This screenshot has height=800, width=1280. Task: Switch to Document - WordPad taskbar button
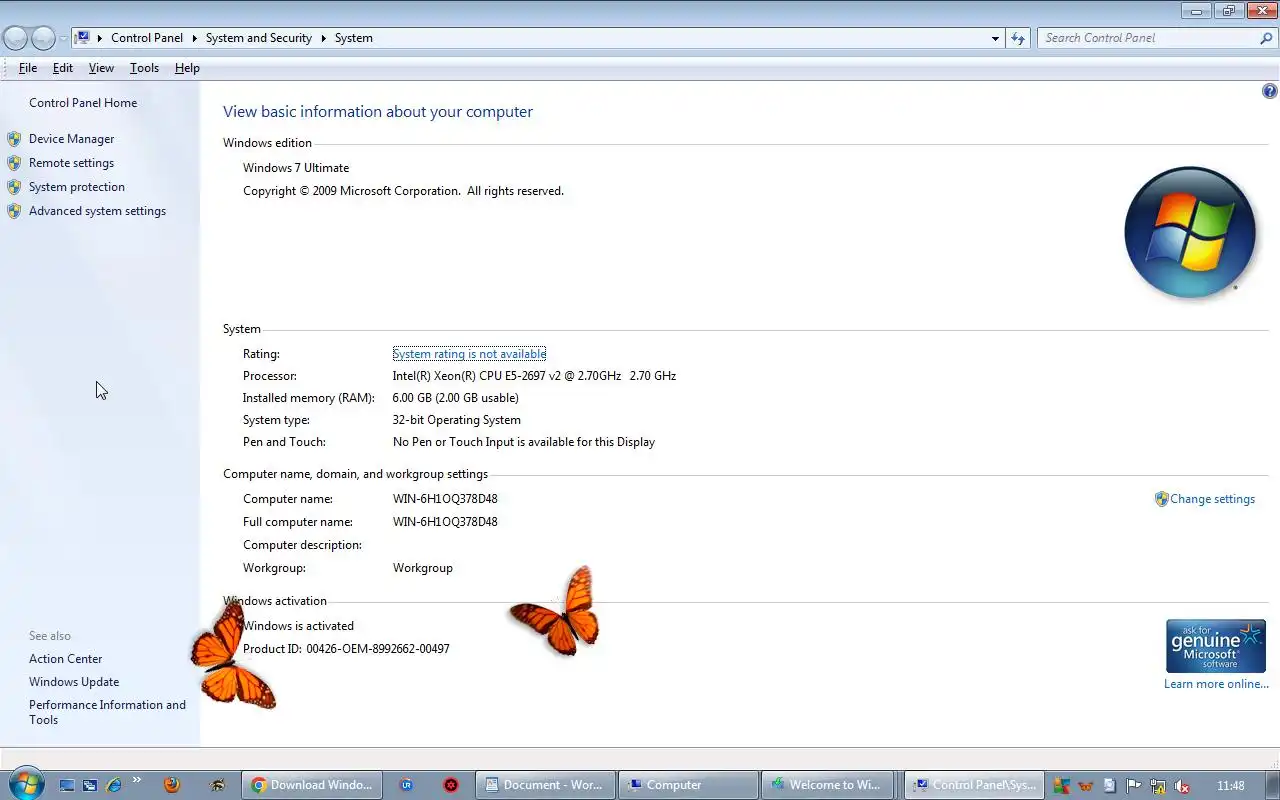coord(544,785)
